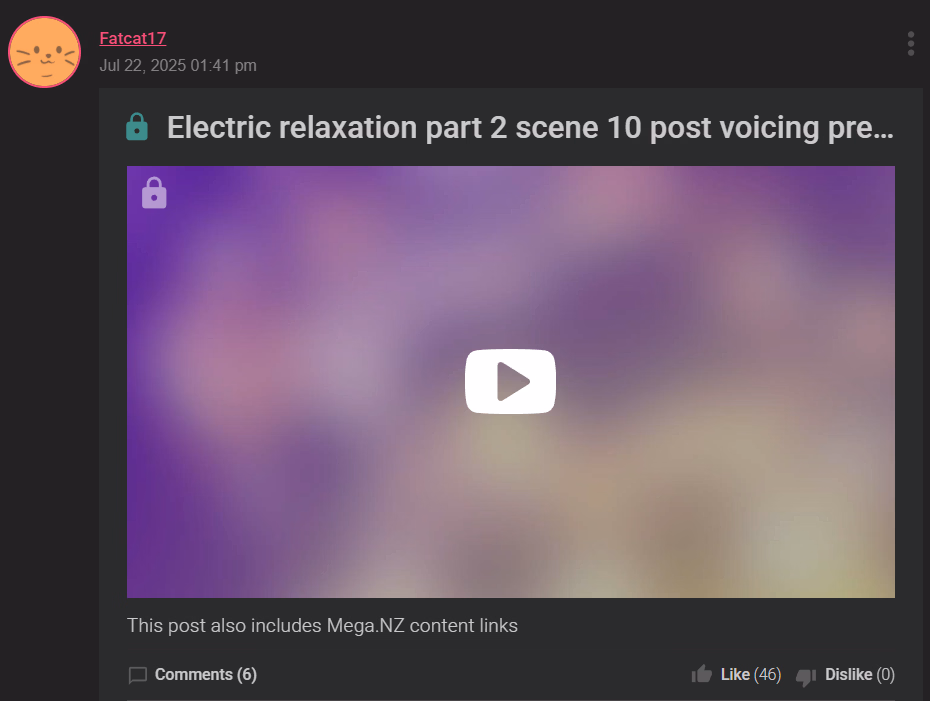Click the comments speech bubble icon

[x=138, y=675]
